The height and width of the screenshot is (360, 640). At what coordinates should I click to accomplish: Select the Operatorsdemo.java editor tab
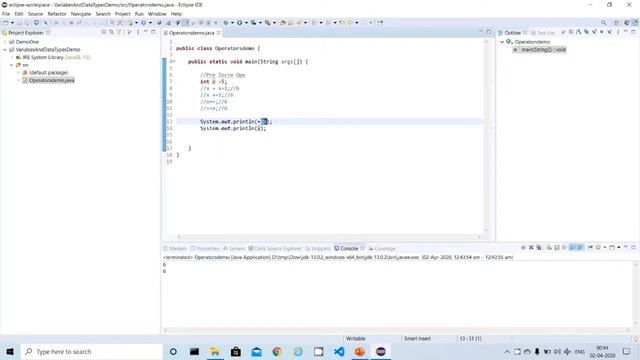(x=191, y=33)
